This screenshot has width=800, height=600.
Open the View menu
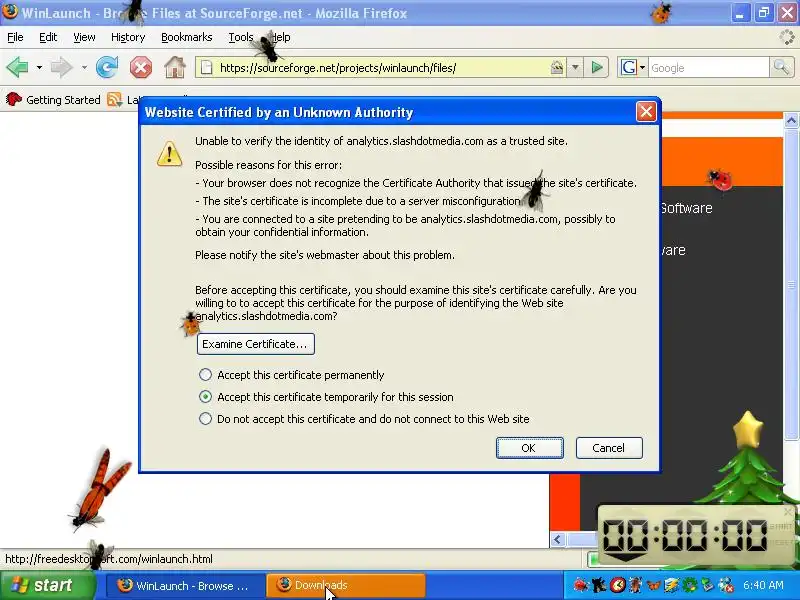point(84,37)
